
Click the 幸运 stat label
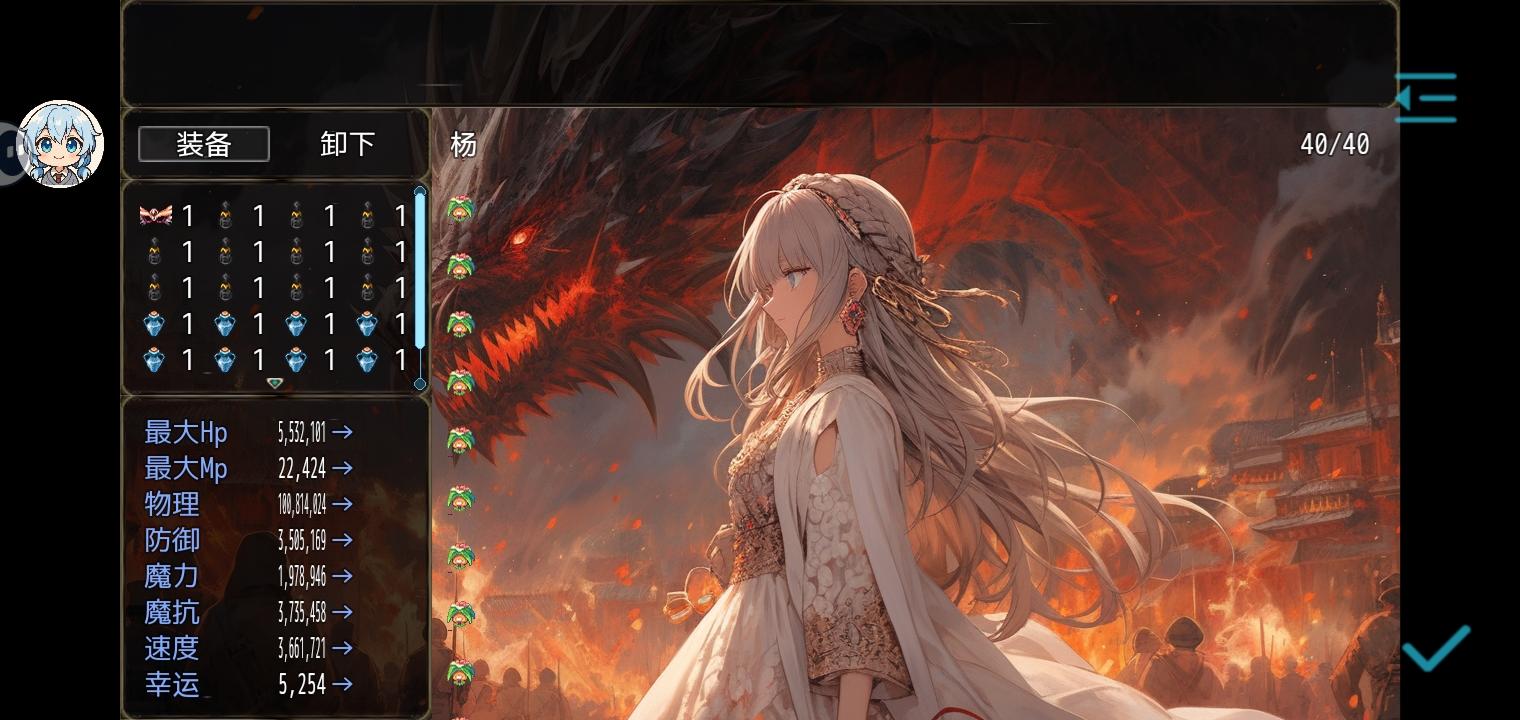pos(172,684)
